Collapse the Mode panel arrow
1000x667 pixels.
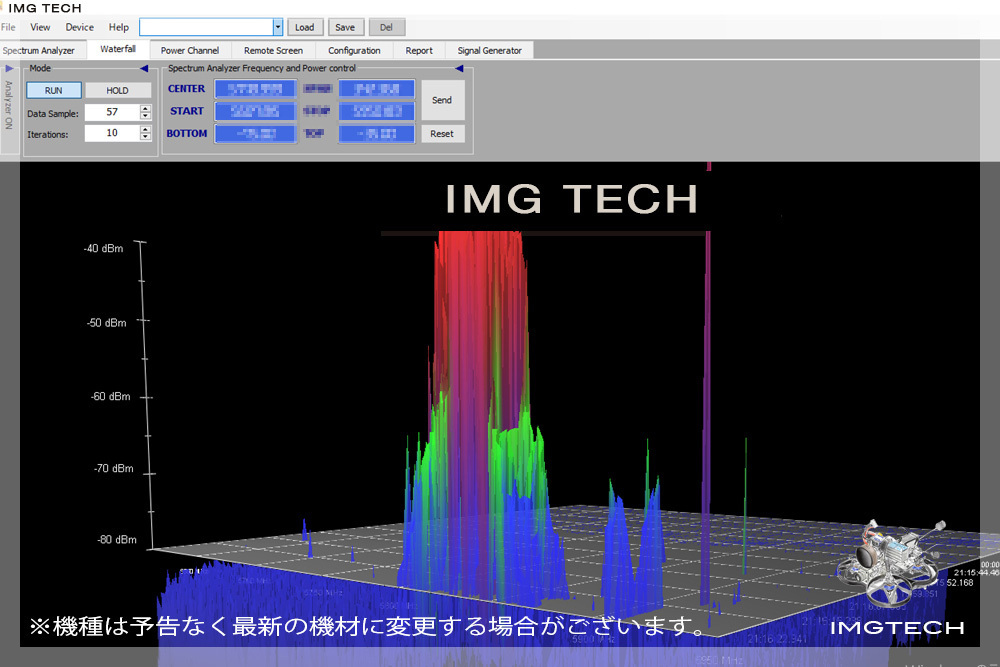[144, 68]
